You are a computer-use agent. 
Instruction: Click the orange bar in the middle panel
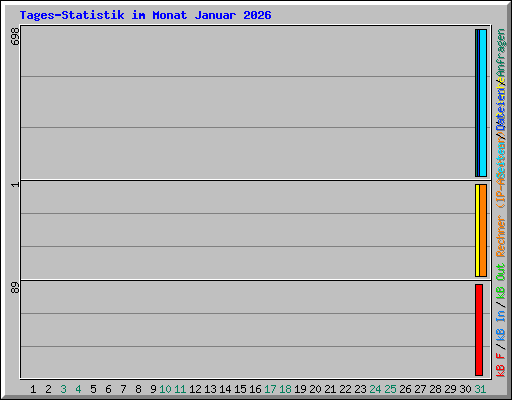pyautogui.click(x=483, y=230)
